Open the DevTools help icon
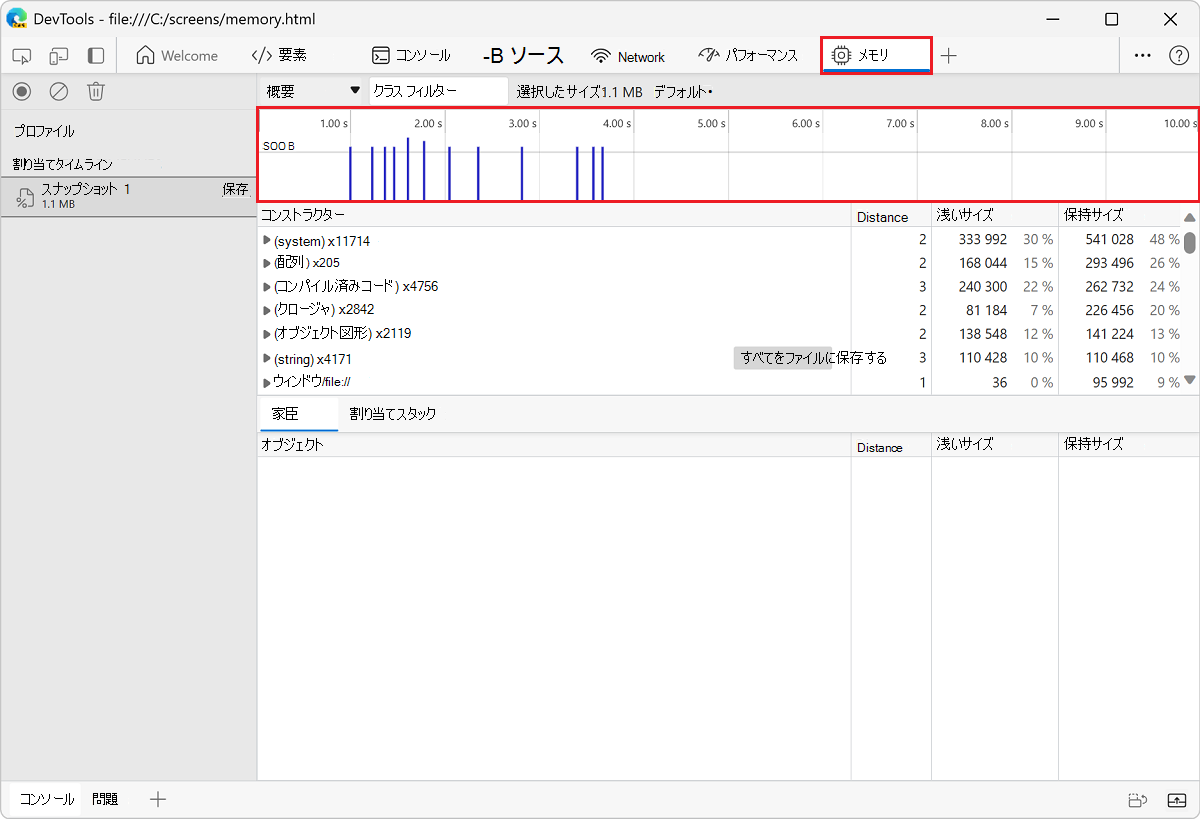 1179,56
